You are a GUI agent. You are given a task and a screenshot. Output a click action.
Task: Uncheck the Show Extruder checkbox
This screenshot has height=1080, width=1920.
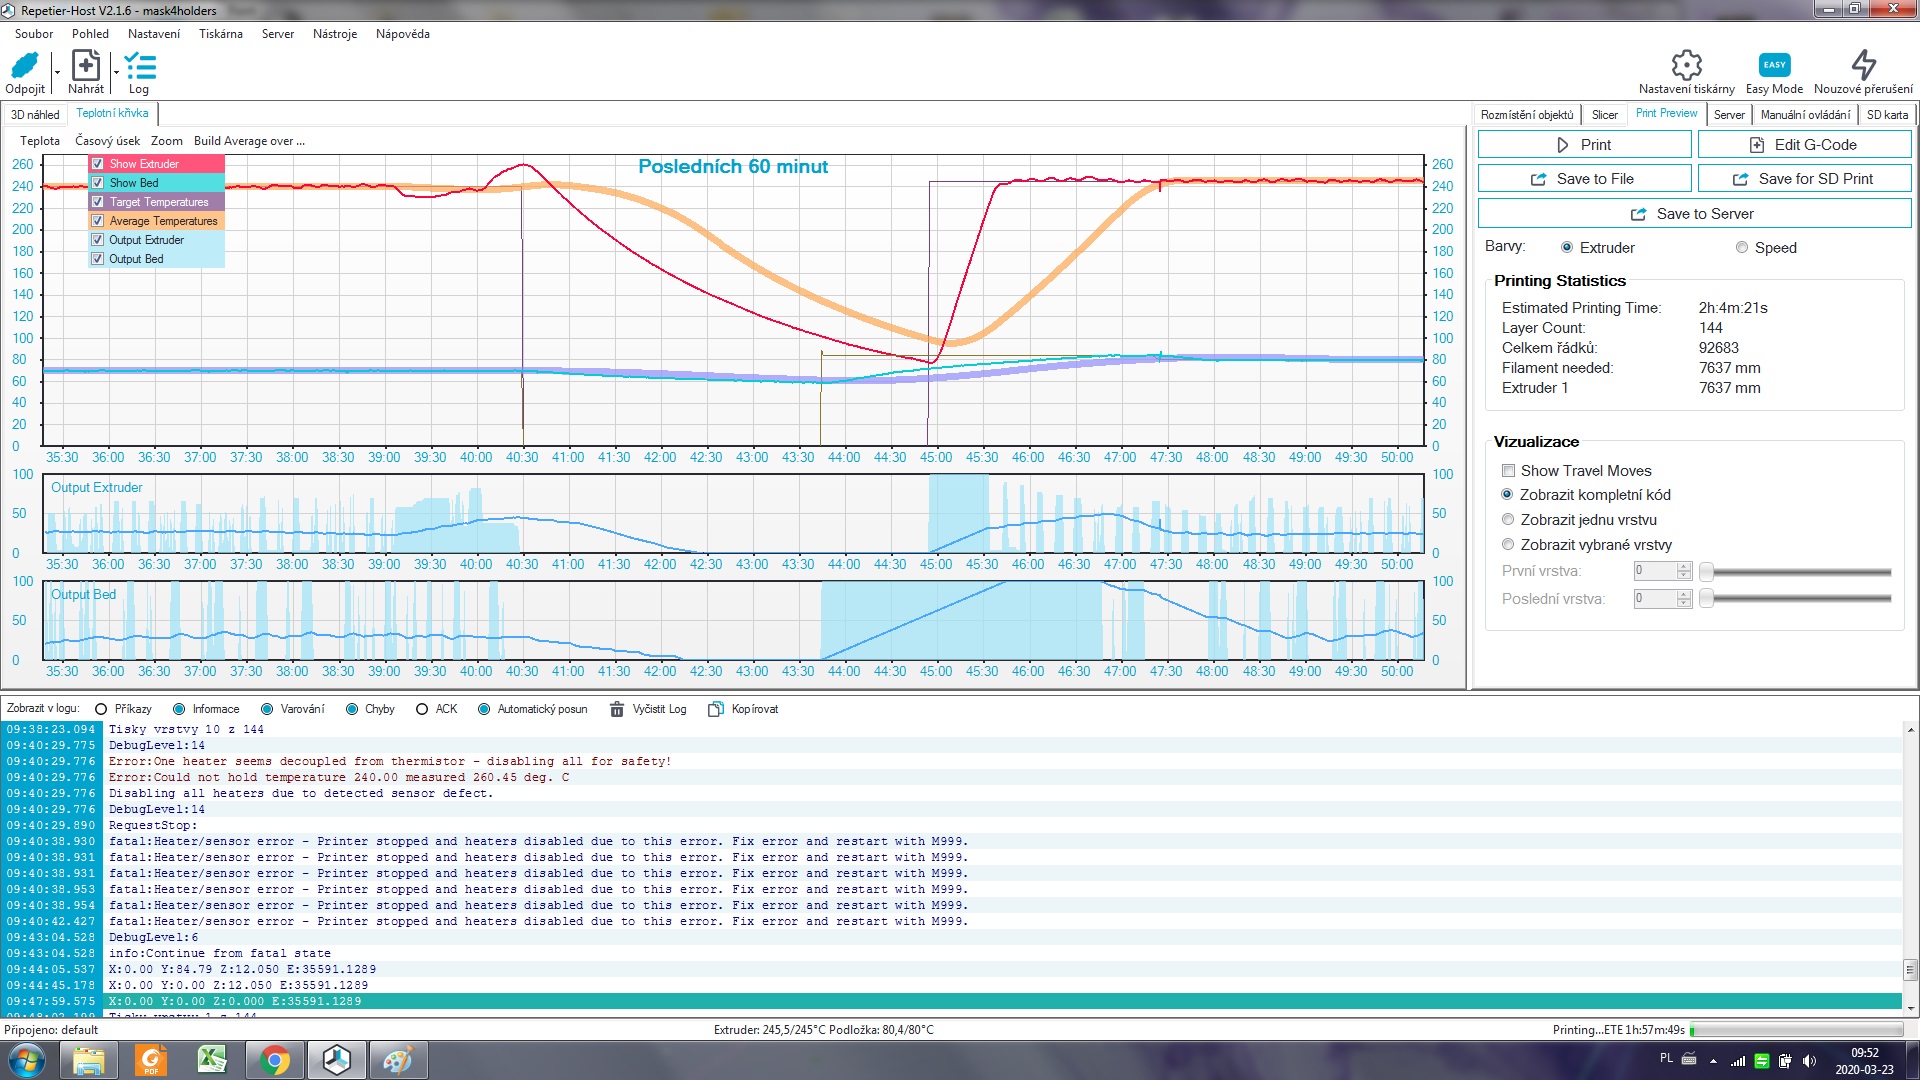click(x=98, y=164)
